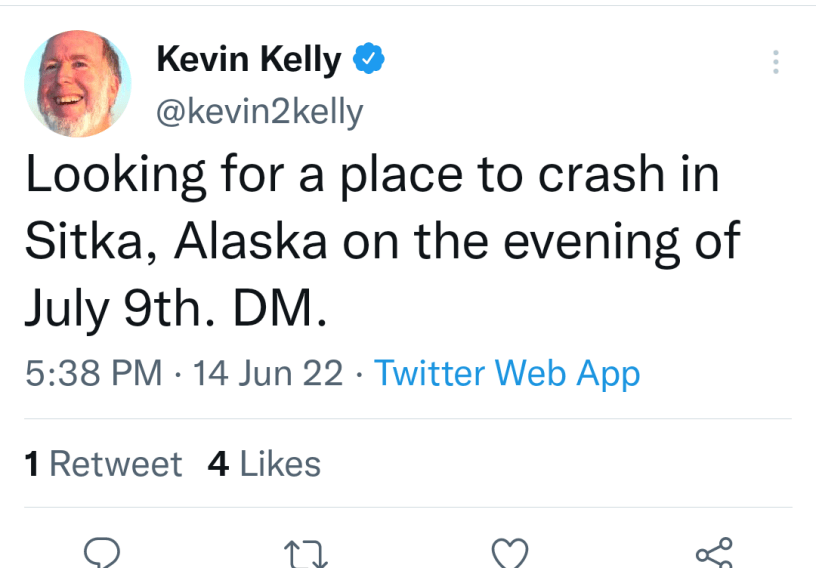The height and width of the screenshot is (568, 816).
Task: Like the tweet with the heart icon
Action: click(x=512, y=553)
